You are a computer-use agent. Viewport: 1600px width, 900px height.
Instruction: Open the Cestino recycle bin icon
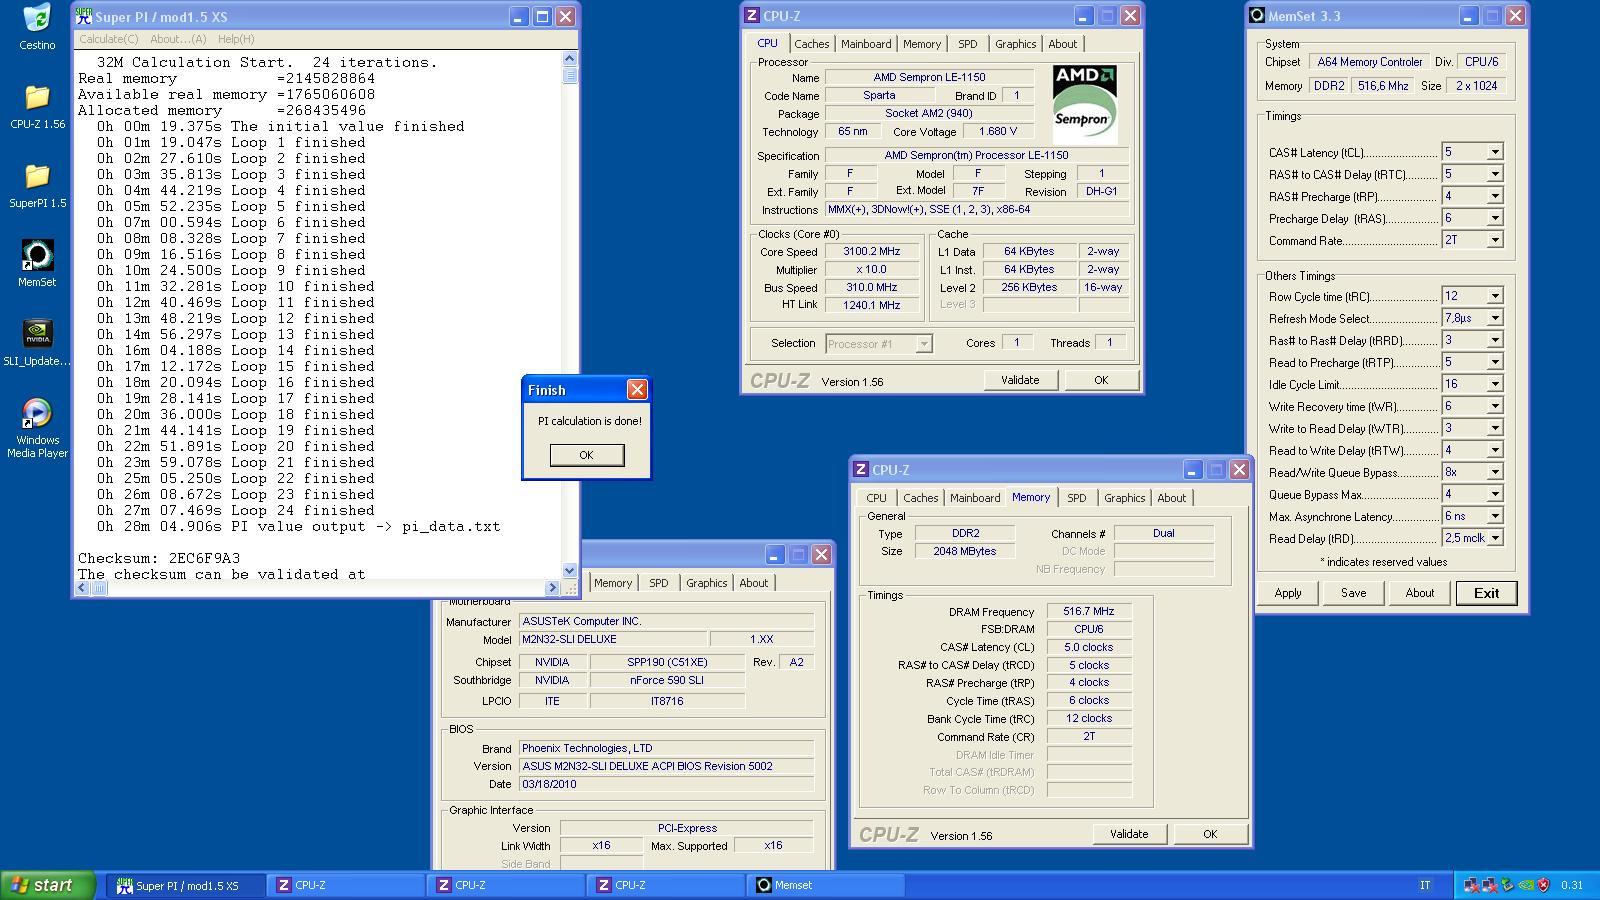click(x=37, y=27)
